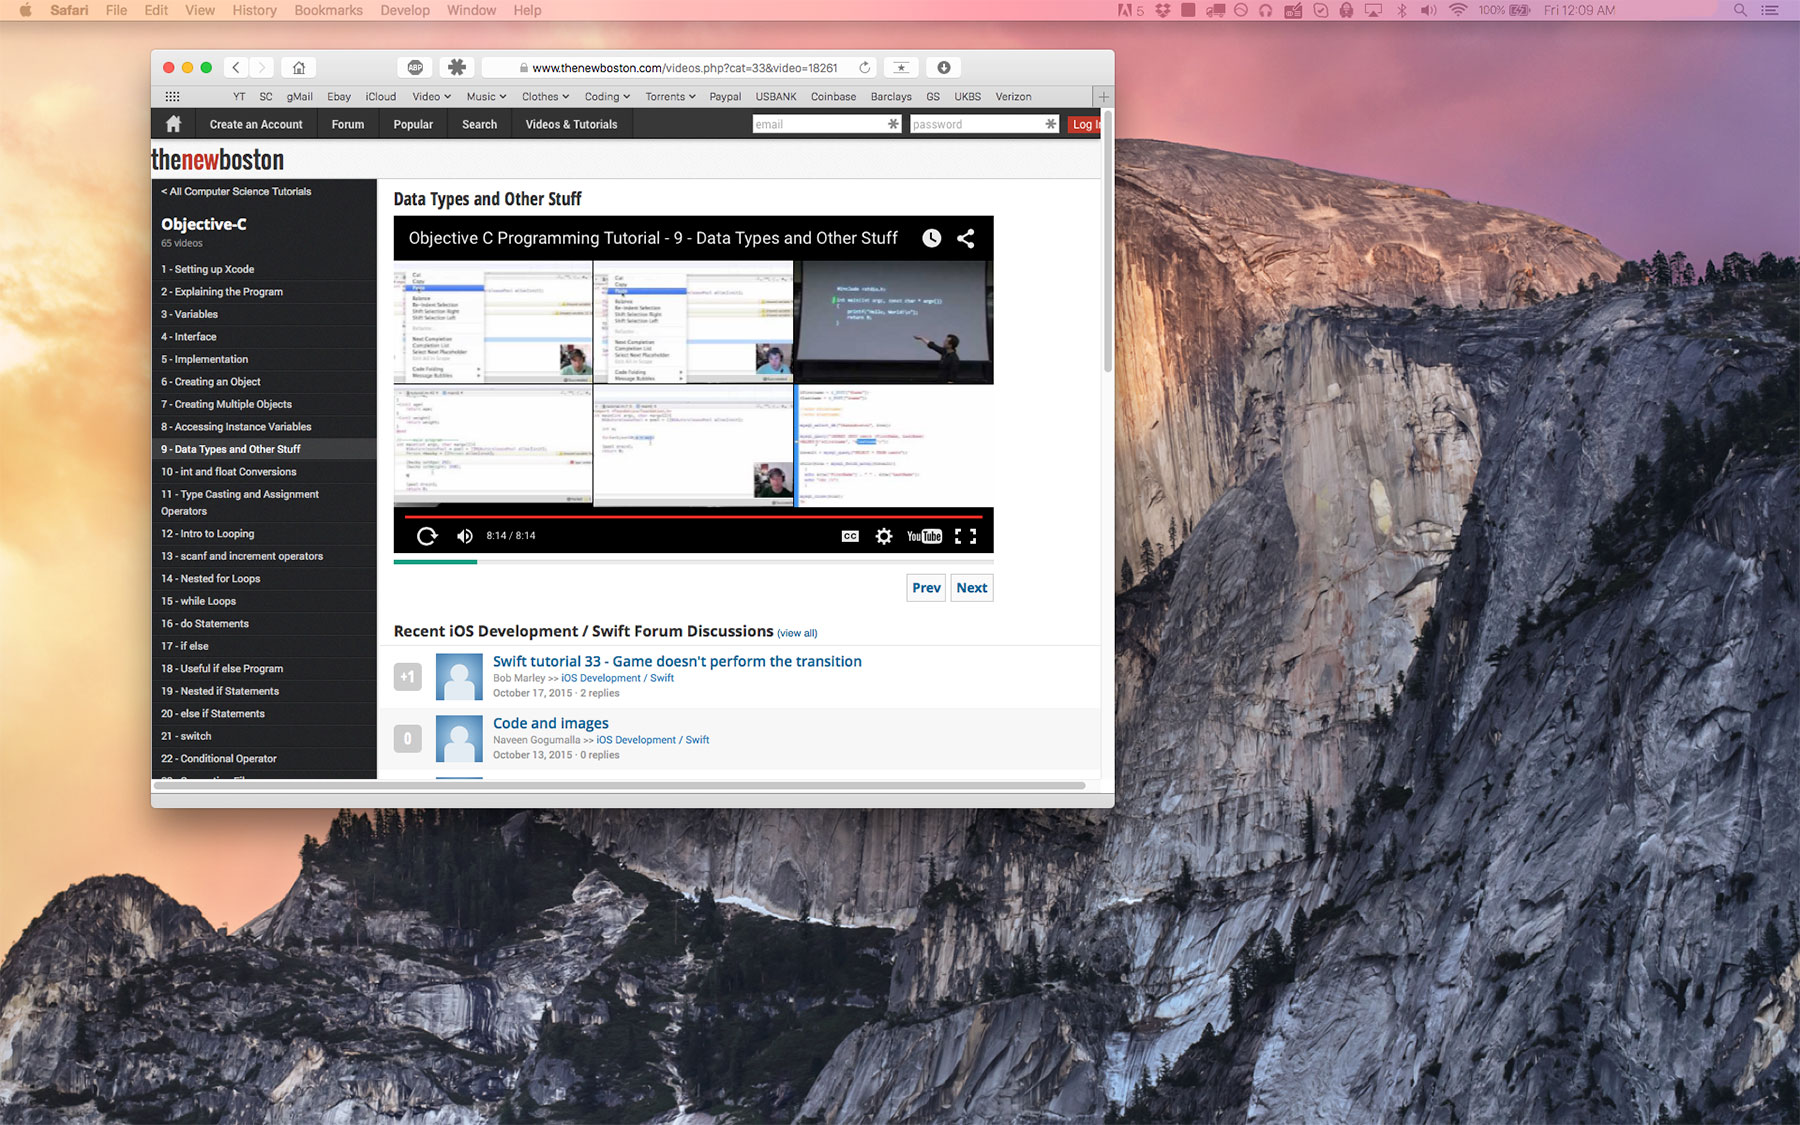Open Notification Center menu bar icon
Viewport: 1800px width, 1125px height.
click(x=1770, y=10)
